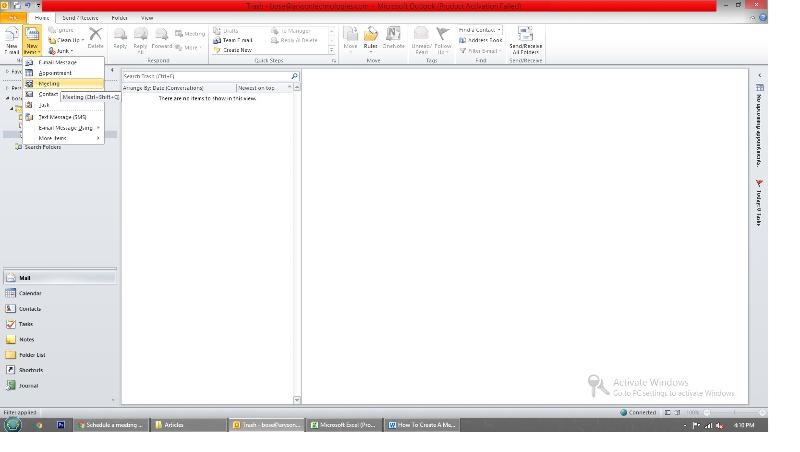
Task: Open the Filter E-mail dropdown
Action: click(479, 51)
